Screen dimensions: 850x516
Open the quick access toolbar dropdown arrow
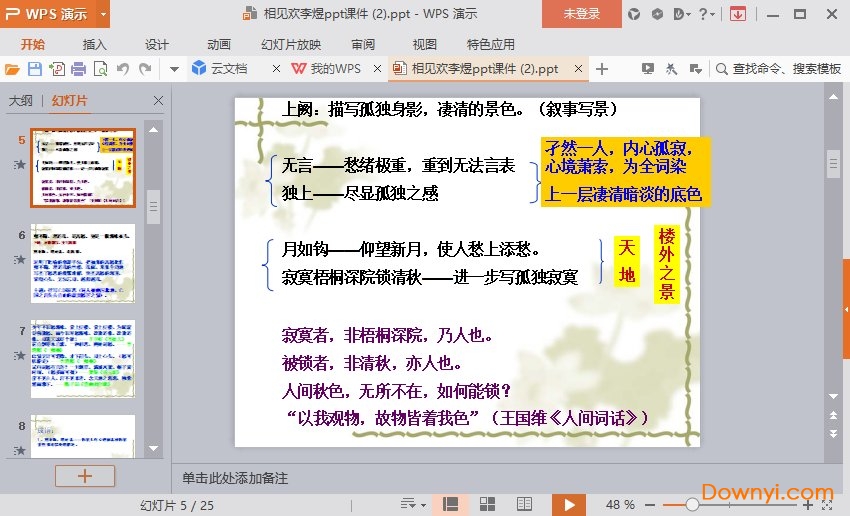(173, 69)
